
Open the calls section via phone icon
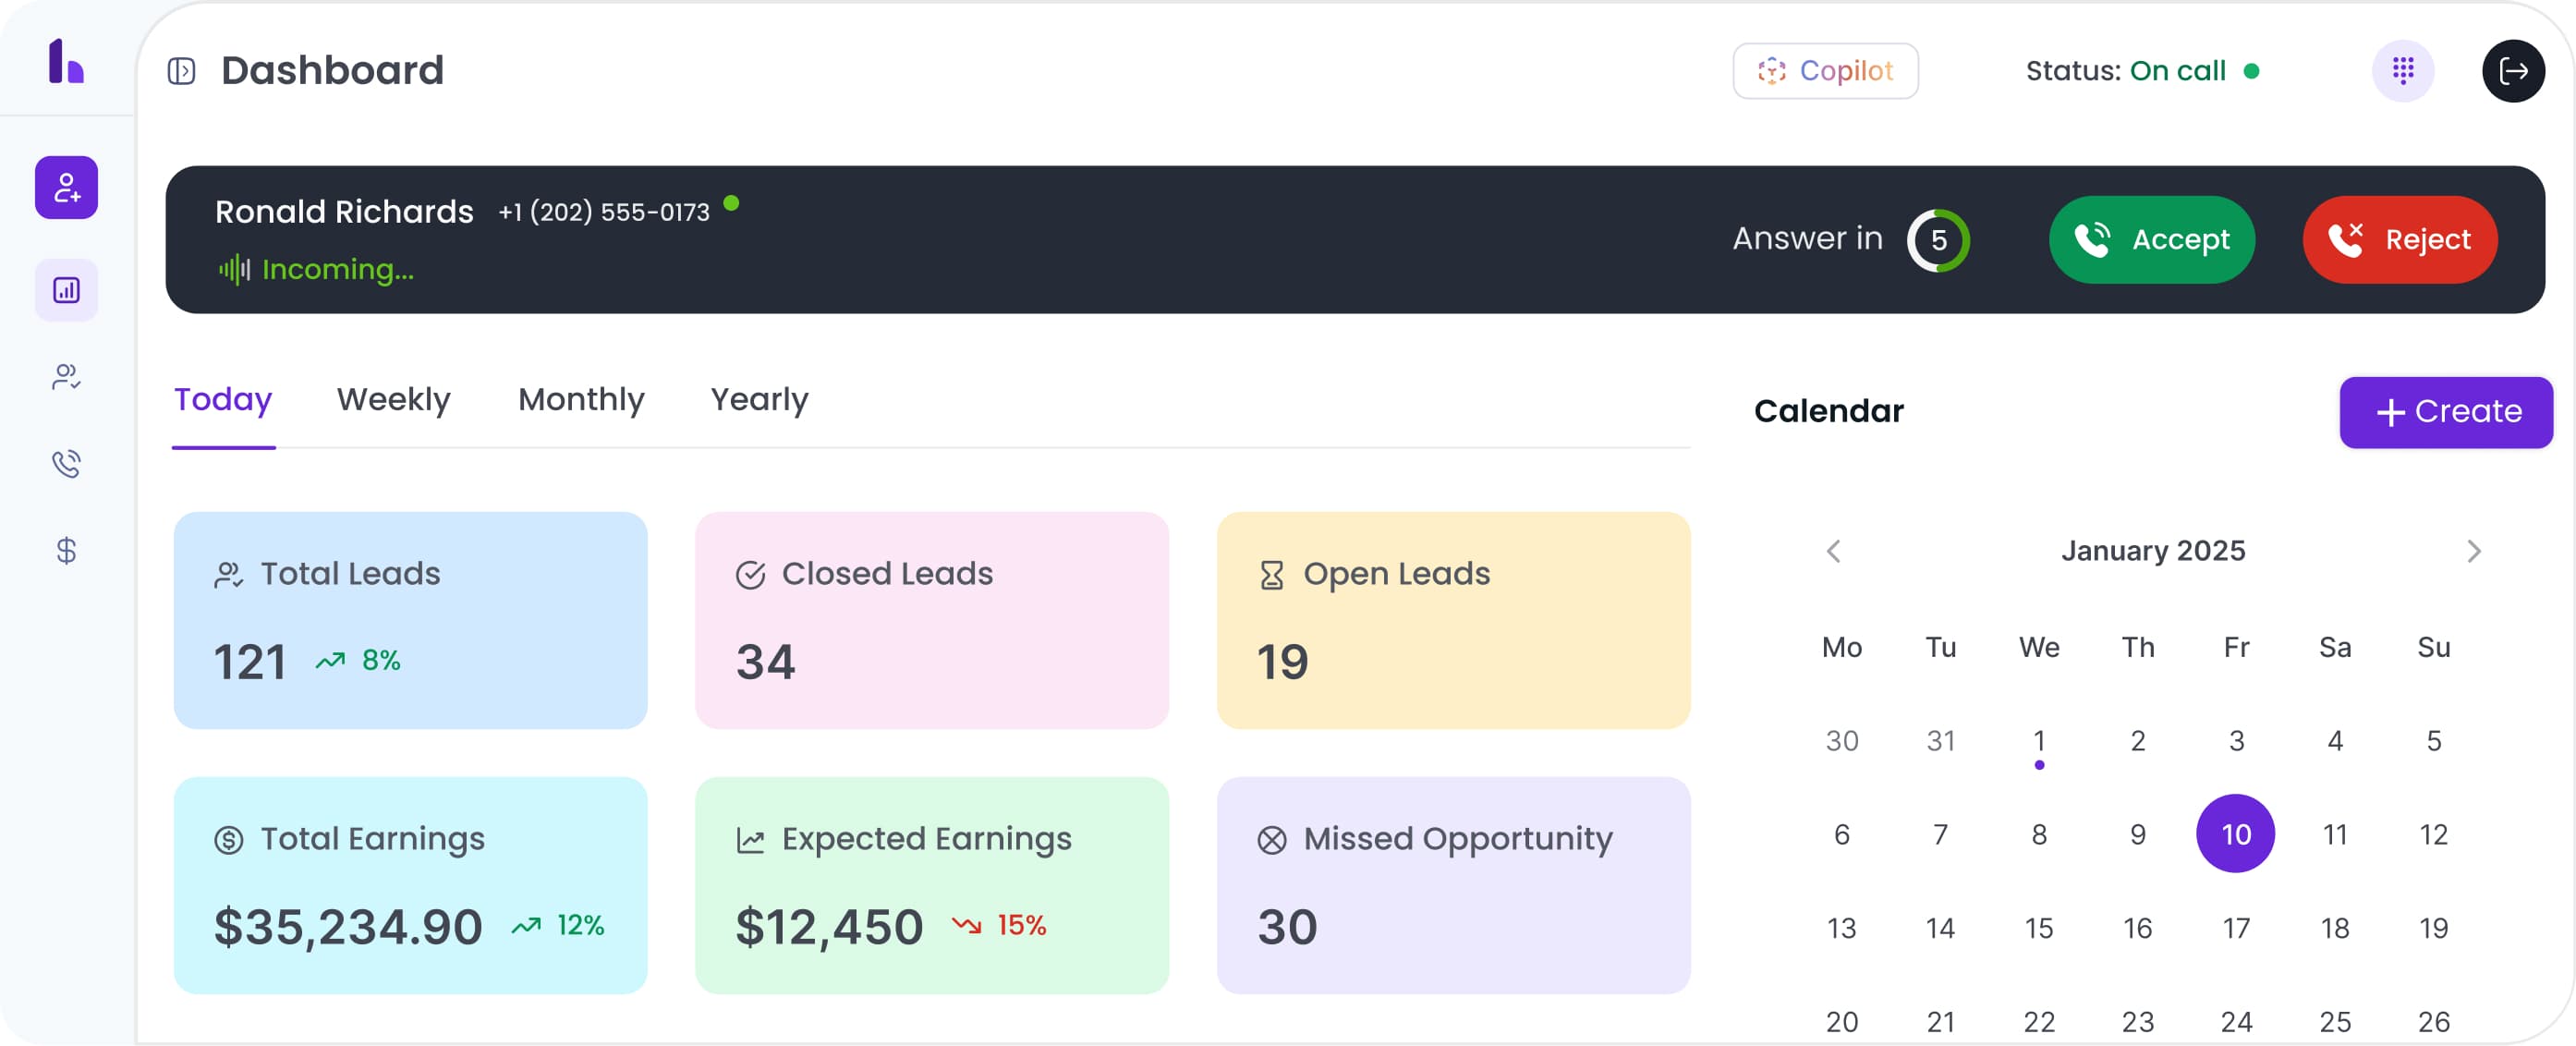coord(66,463)
